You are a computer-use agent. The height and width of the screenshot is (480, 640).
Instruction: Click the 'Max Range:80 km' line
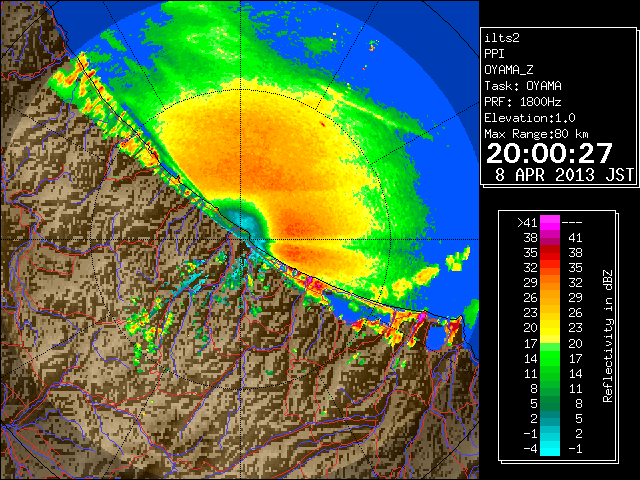click(536, 134)
